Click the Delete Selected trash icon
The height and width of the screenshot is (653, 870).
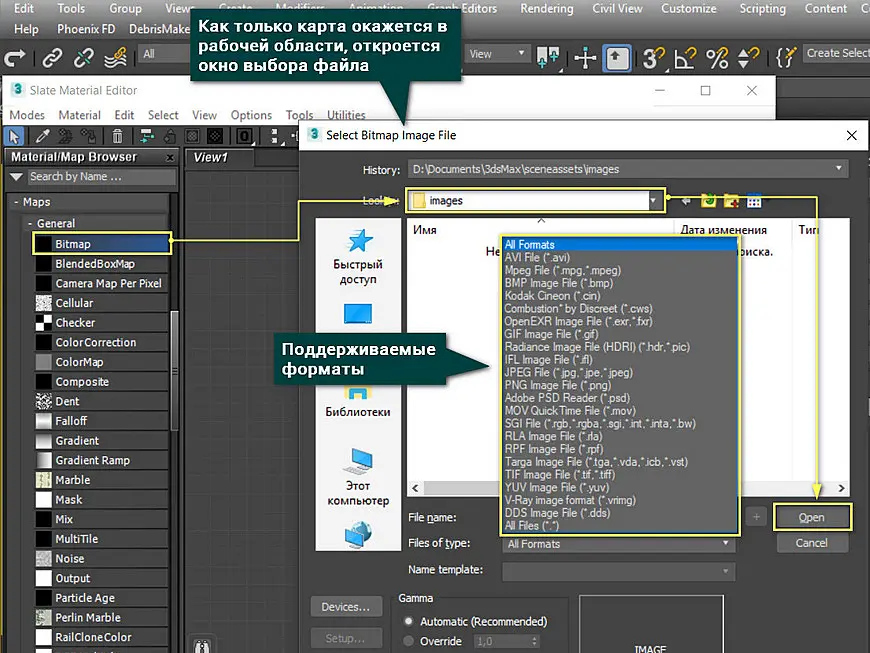tap(117, 135)
